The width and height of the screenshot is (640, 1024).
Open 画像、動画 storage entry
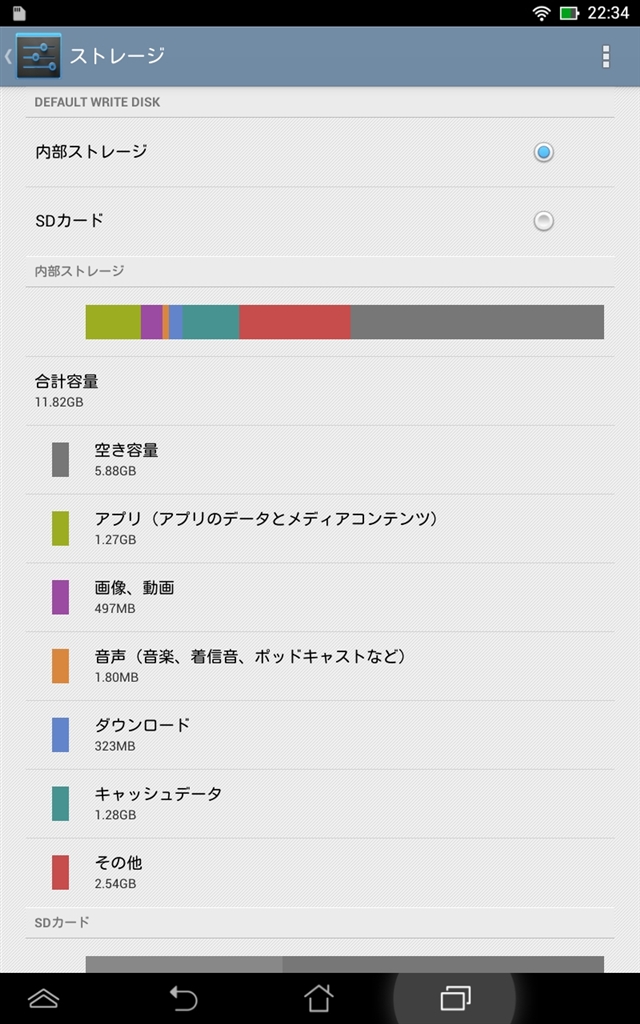pos(134,597)
